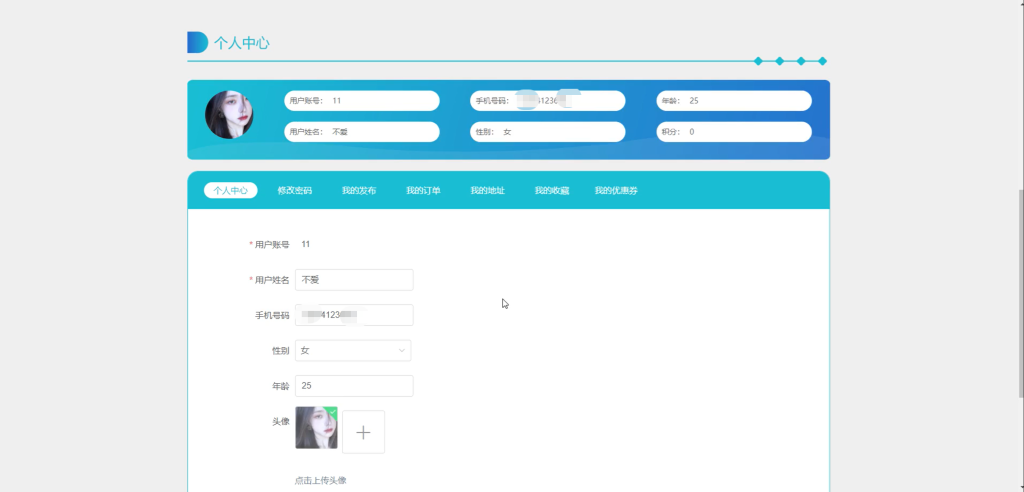Image resolution: width=1024 pixels, height=492 pixels.
Task: Switch to the 修改密码 tab
Action: click(295, 190)
